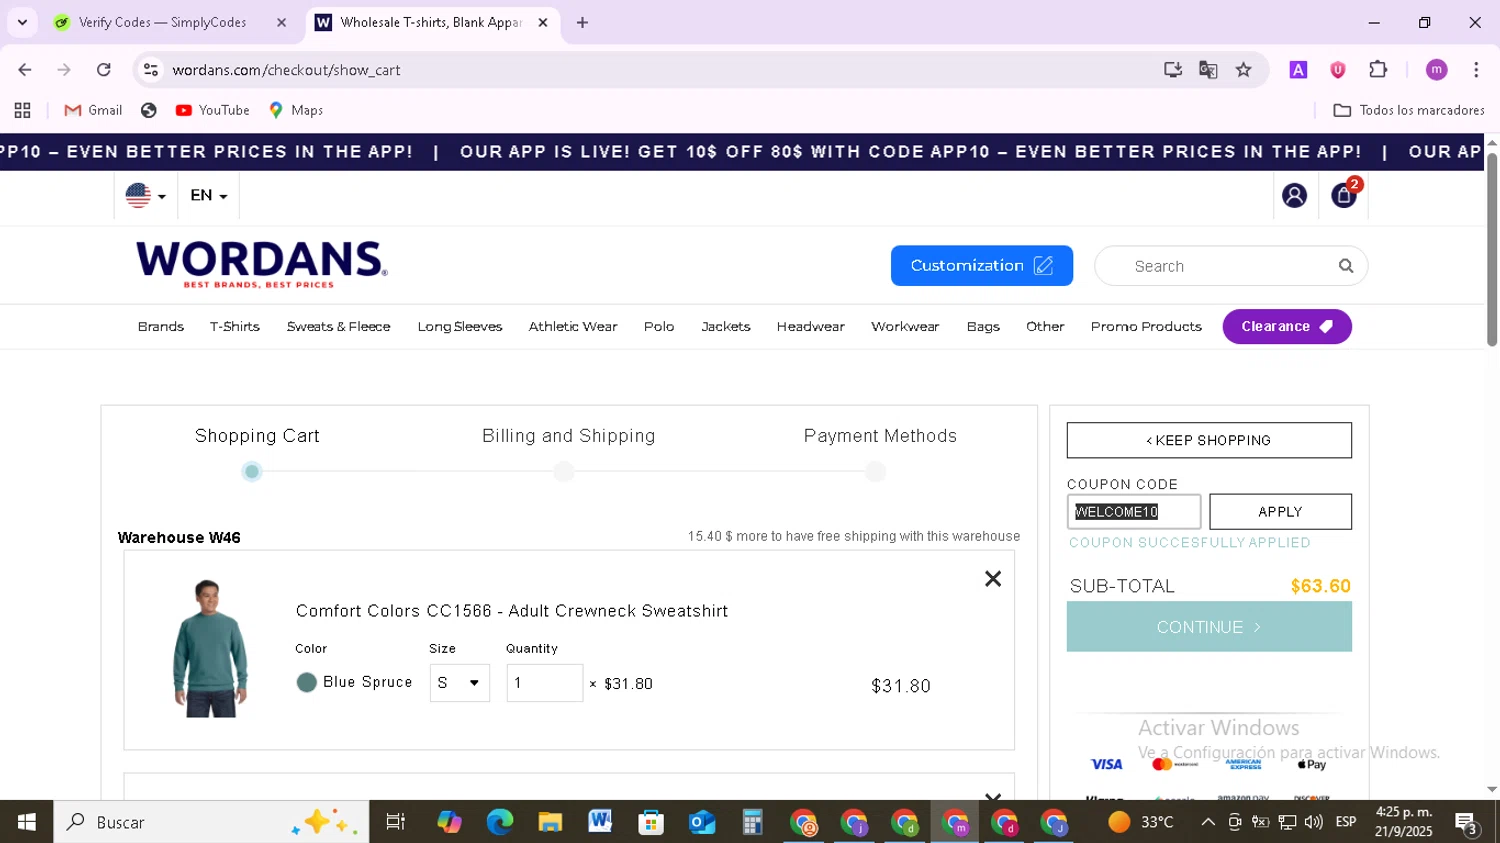Open the red shield extension icon

pyautogui.click(x=1338, y=70)
